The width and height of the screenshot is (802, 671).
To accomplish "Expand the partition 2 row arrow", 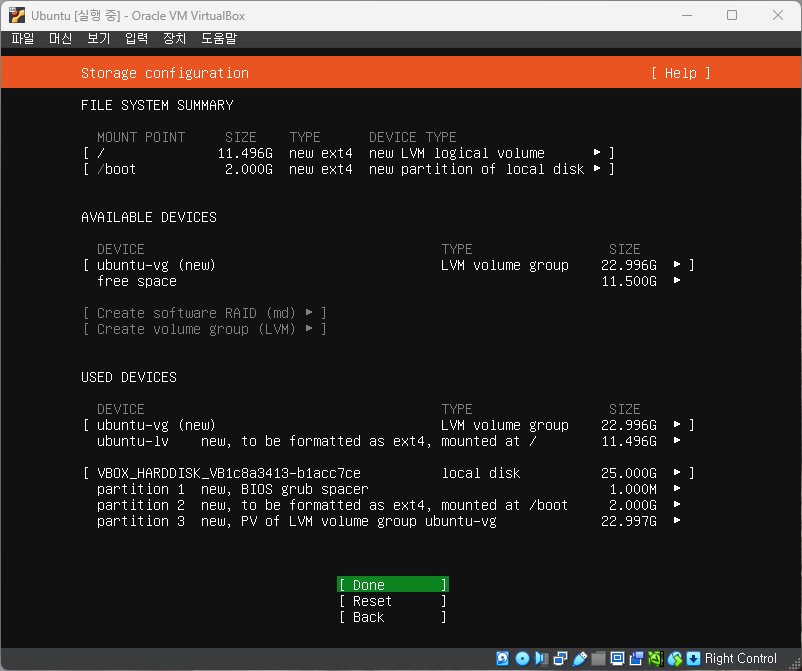I will 677,504.
